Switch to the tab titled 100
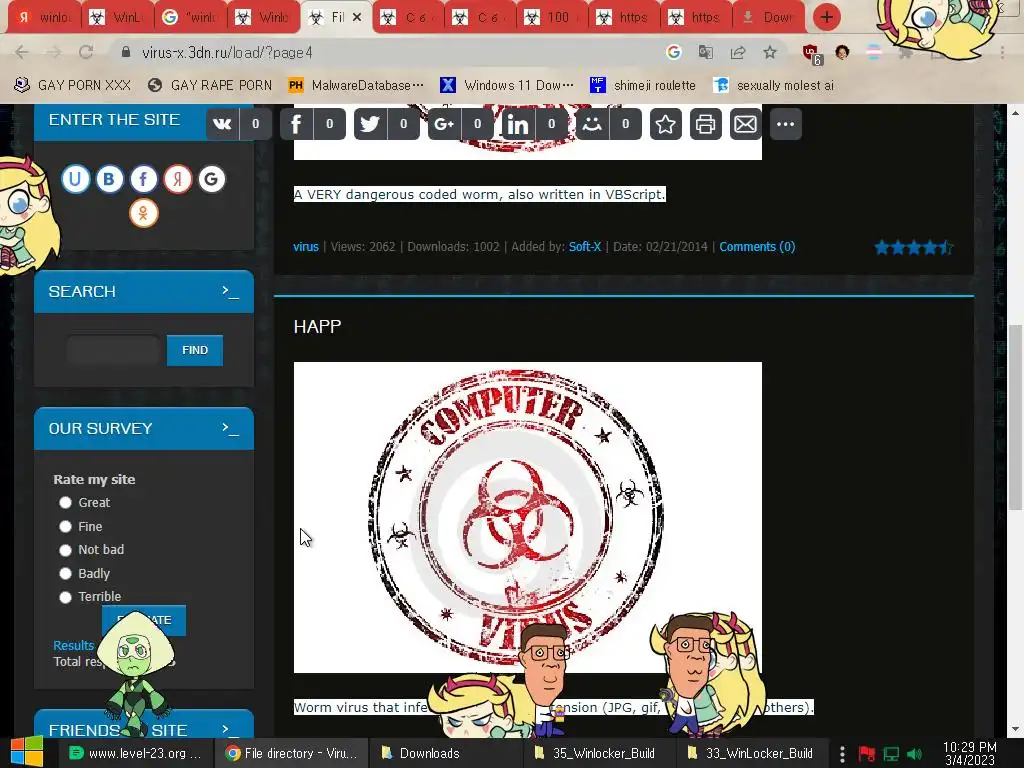 (552, 17)
